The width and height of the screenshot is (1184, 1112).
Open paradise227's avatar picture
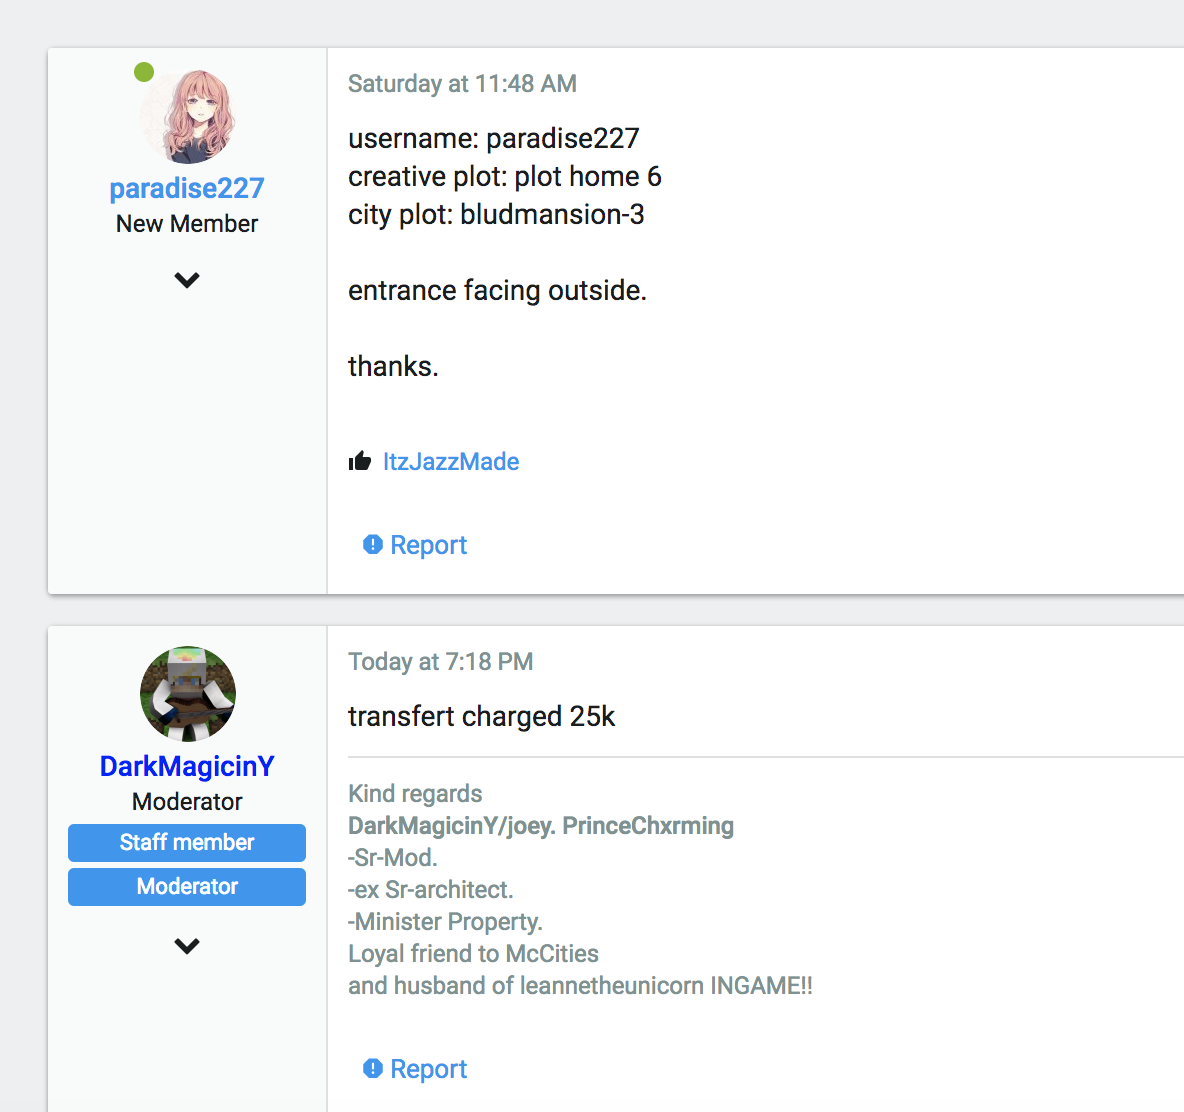[x=187, y=117]
